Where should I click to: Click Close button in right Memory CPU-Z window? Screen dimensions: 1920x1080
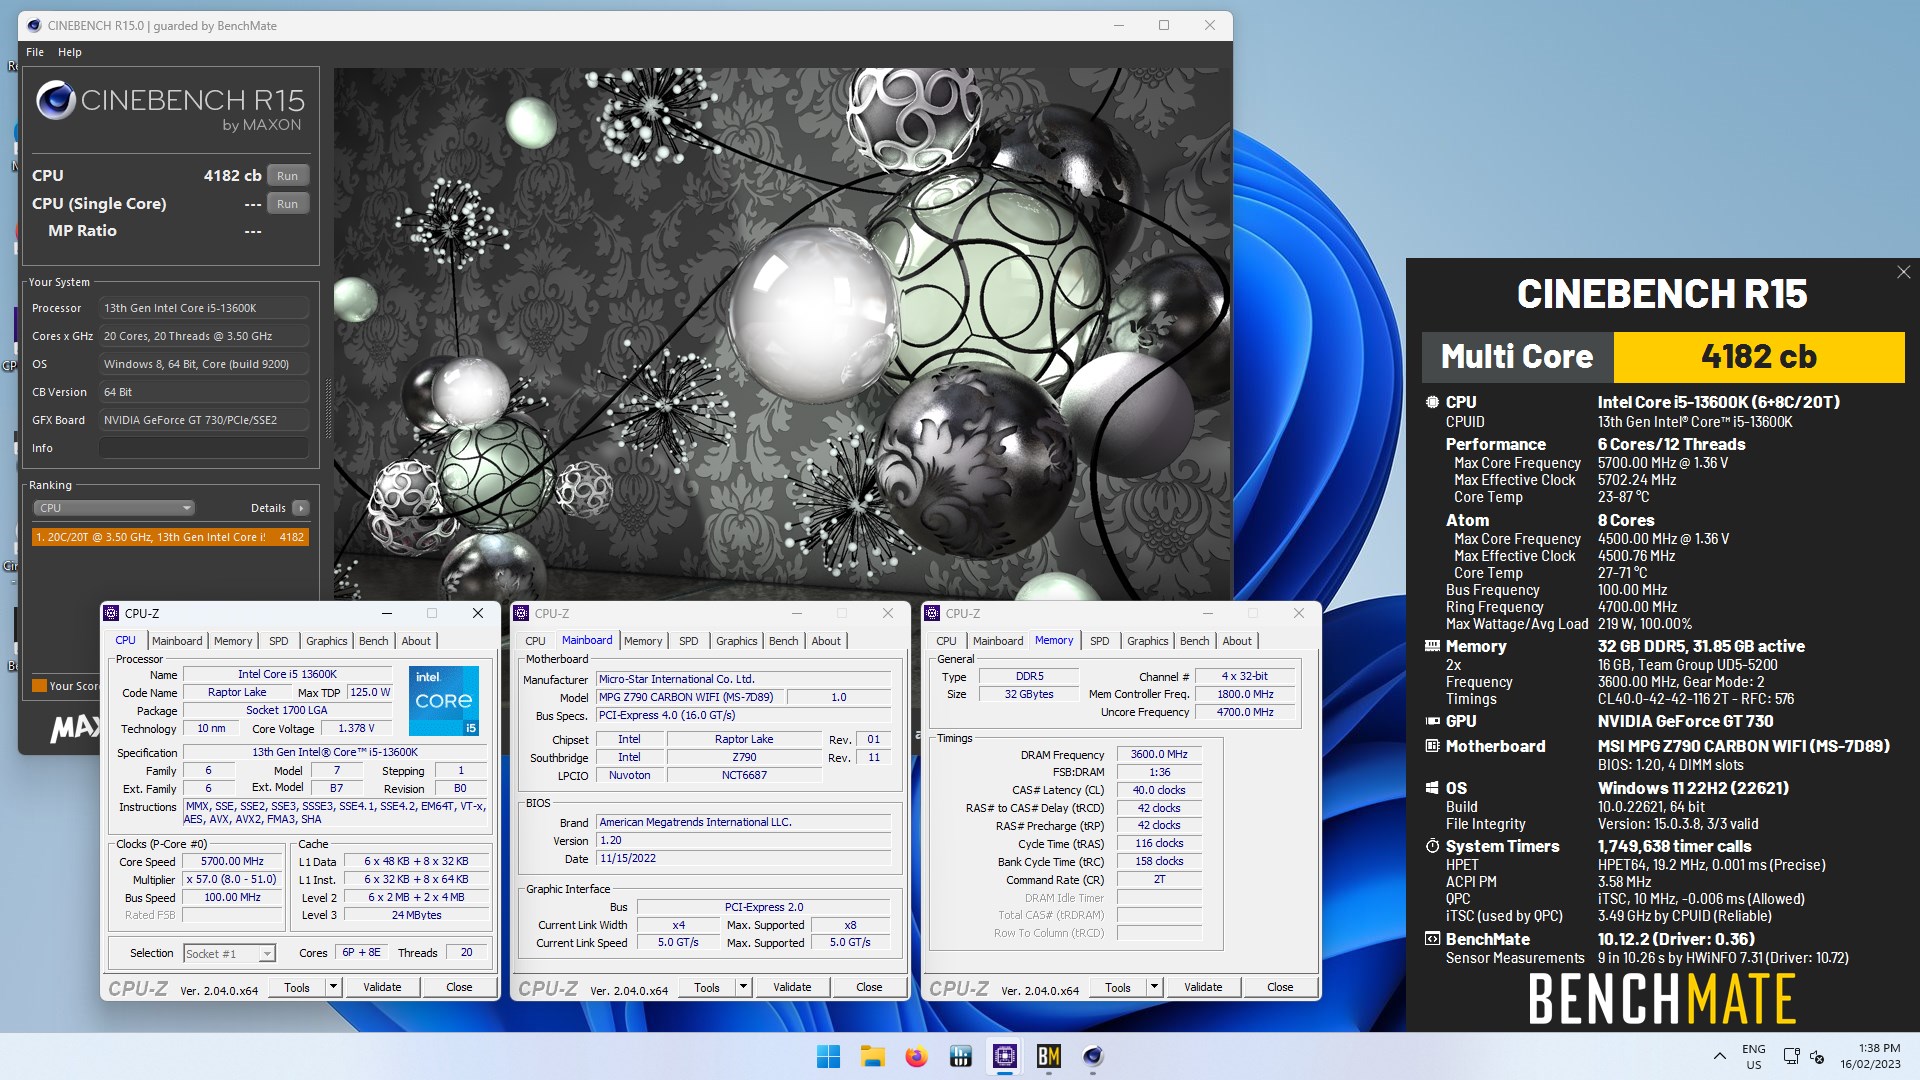[x=1280, y=987]
